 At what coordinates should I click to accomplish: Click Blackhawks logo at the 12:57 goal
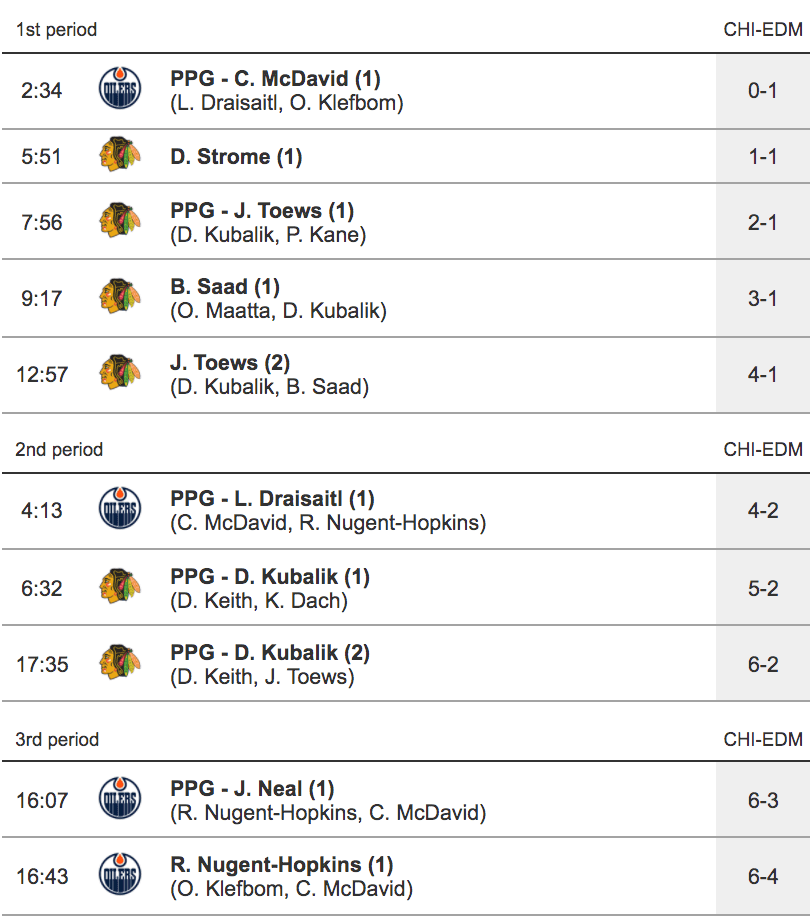[120, 374]
